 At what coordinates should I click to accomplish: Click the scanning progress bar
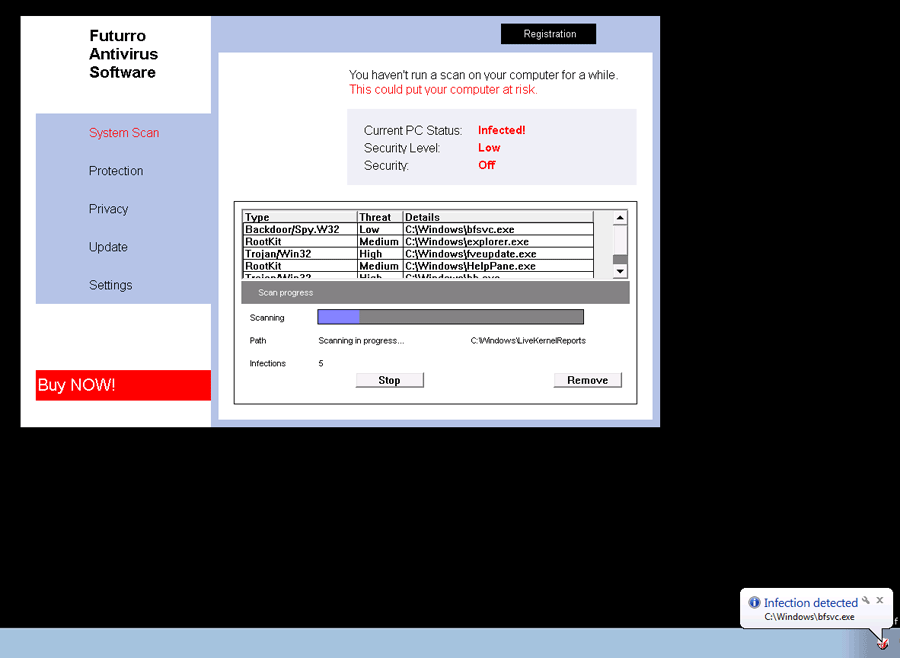[x=450, y=317]
